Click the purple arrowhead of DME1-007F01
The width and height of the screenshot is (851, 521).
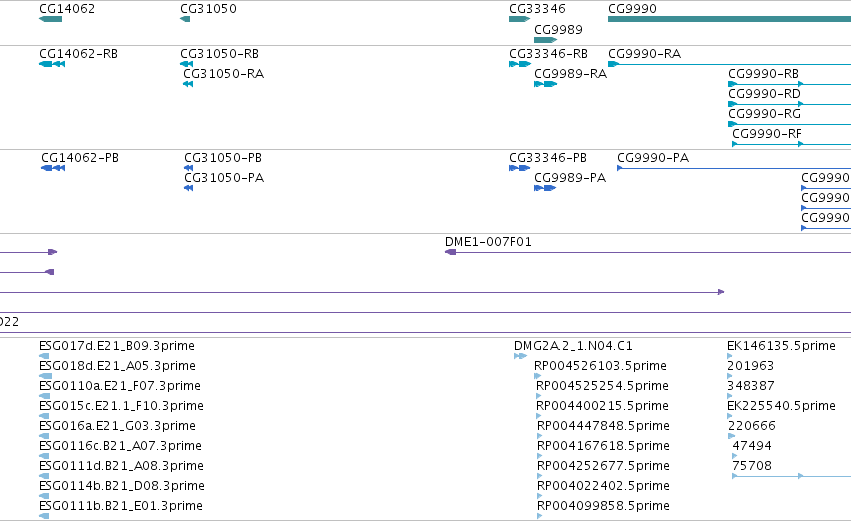click(x=450, y=252)
